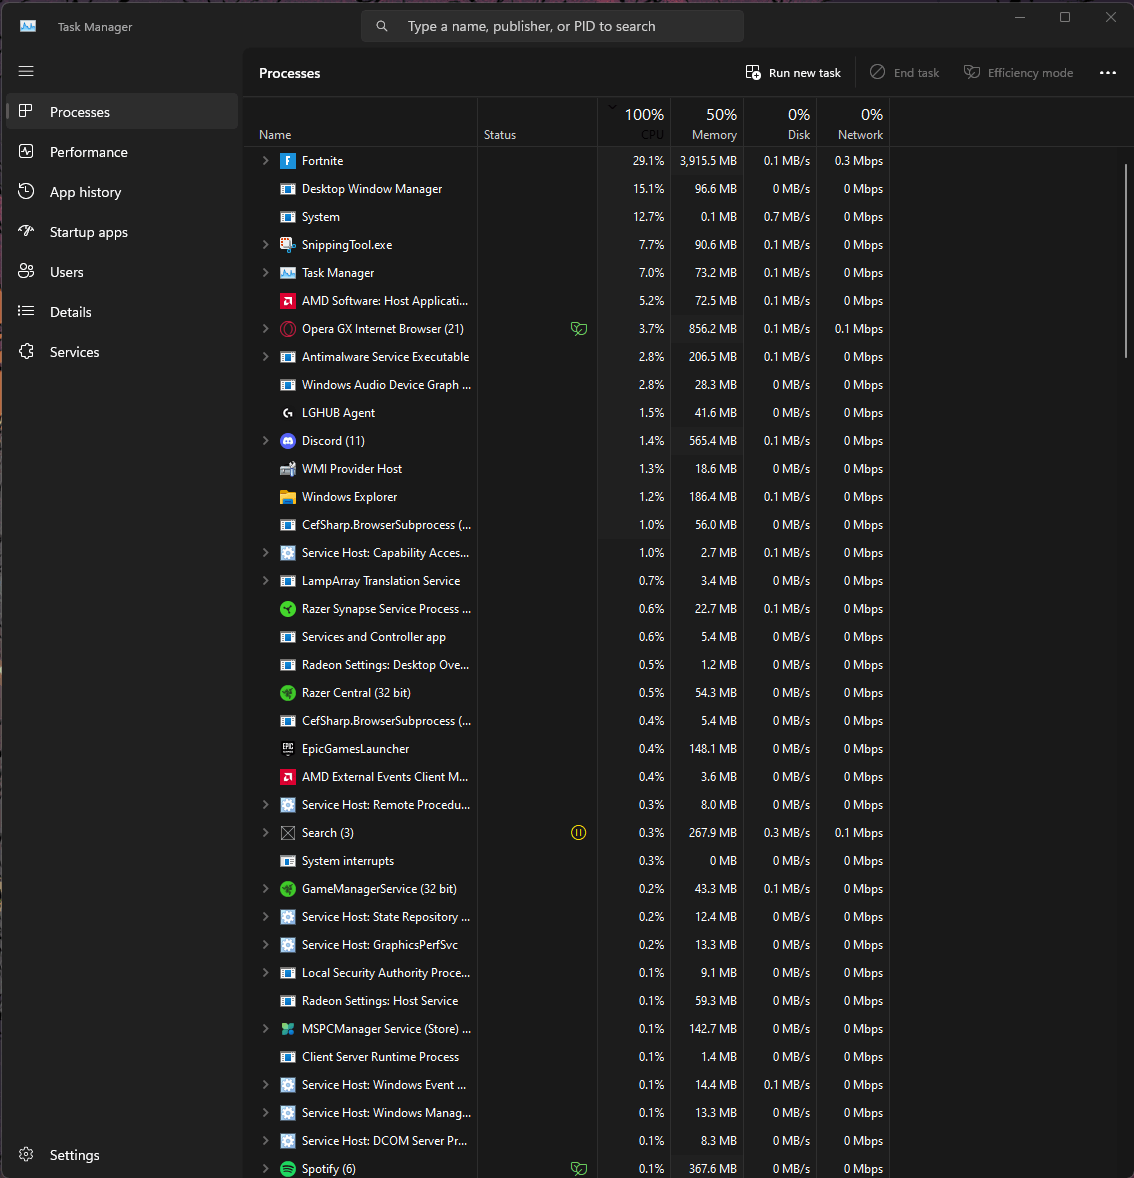Sort by the Memory column header
The height and width of the screenshot is (1178, 1134).
pos(707,122)
